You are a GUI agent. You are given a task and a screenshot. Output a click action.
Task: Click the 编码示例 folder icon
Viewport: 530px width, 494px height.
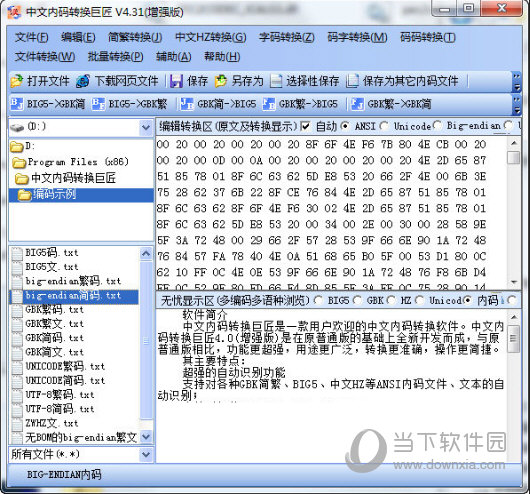tap(24, 195)
